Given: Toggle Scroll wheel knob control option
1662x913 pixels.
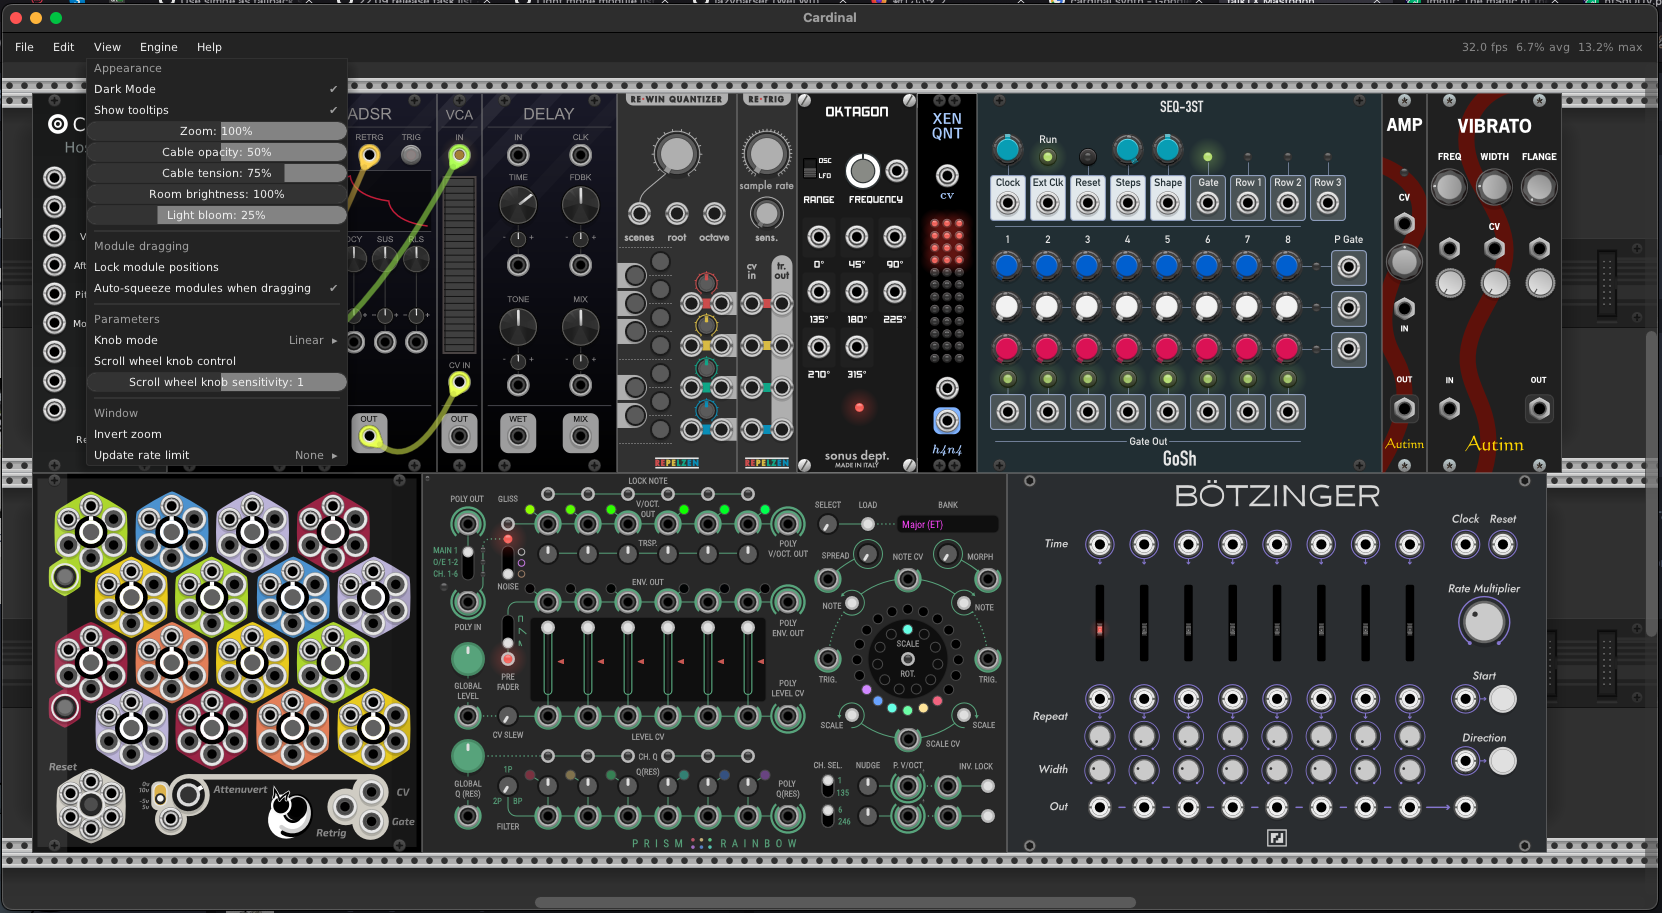Looking at the screenshot, I should coord(216,361).
